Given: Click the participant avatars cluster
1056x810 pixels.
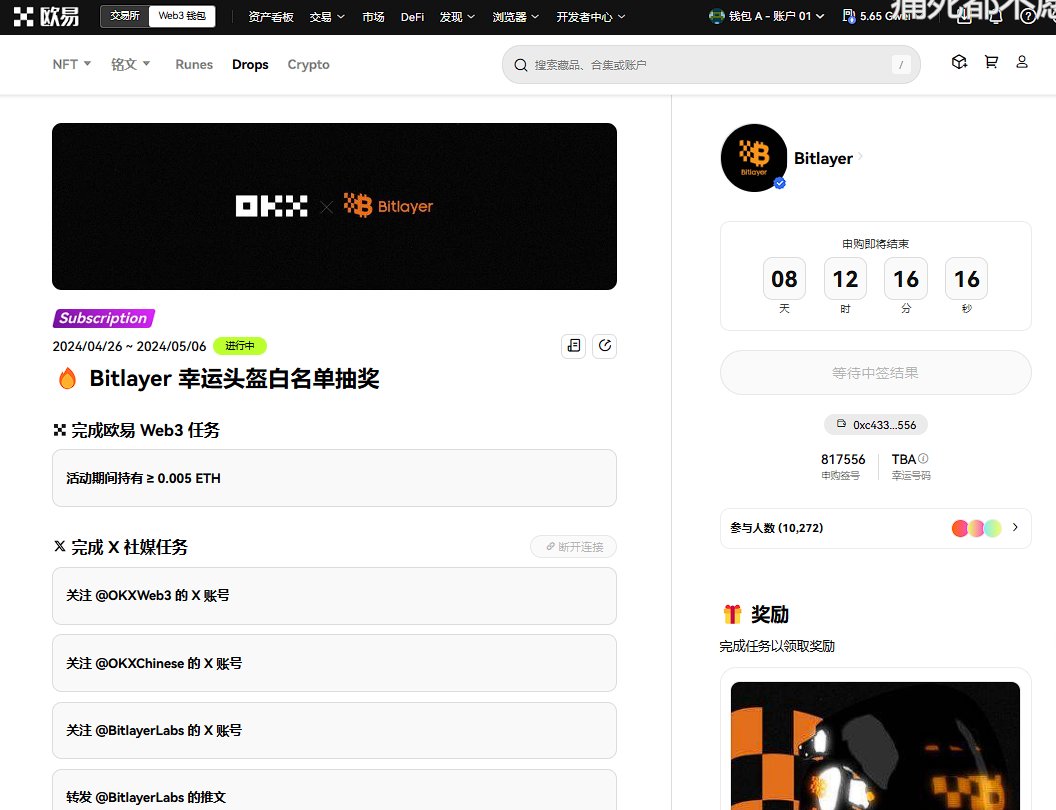Looking at the screenshot, I should [976, 529].
